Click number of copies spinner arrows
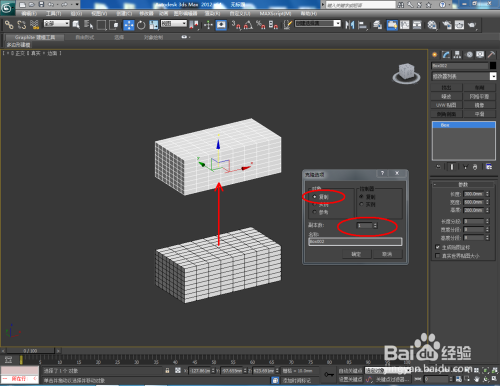Screen dimensions: 500x386 click(x=375, y=226)
